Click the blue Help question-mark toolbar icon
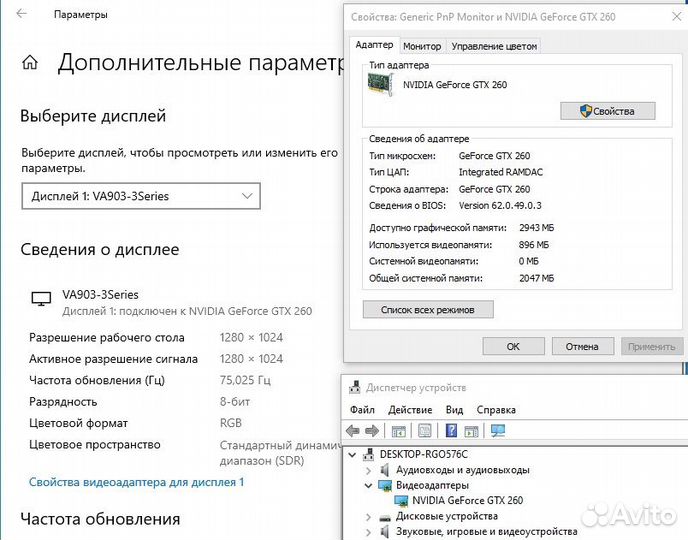 (x=451, y=431)
